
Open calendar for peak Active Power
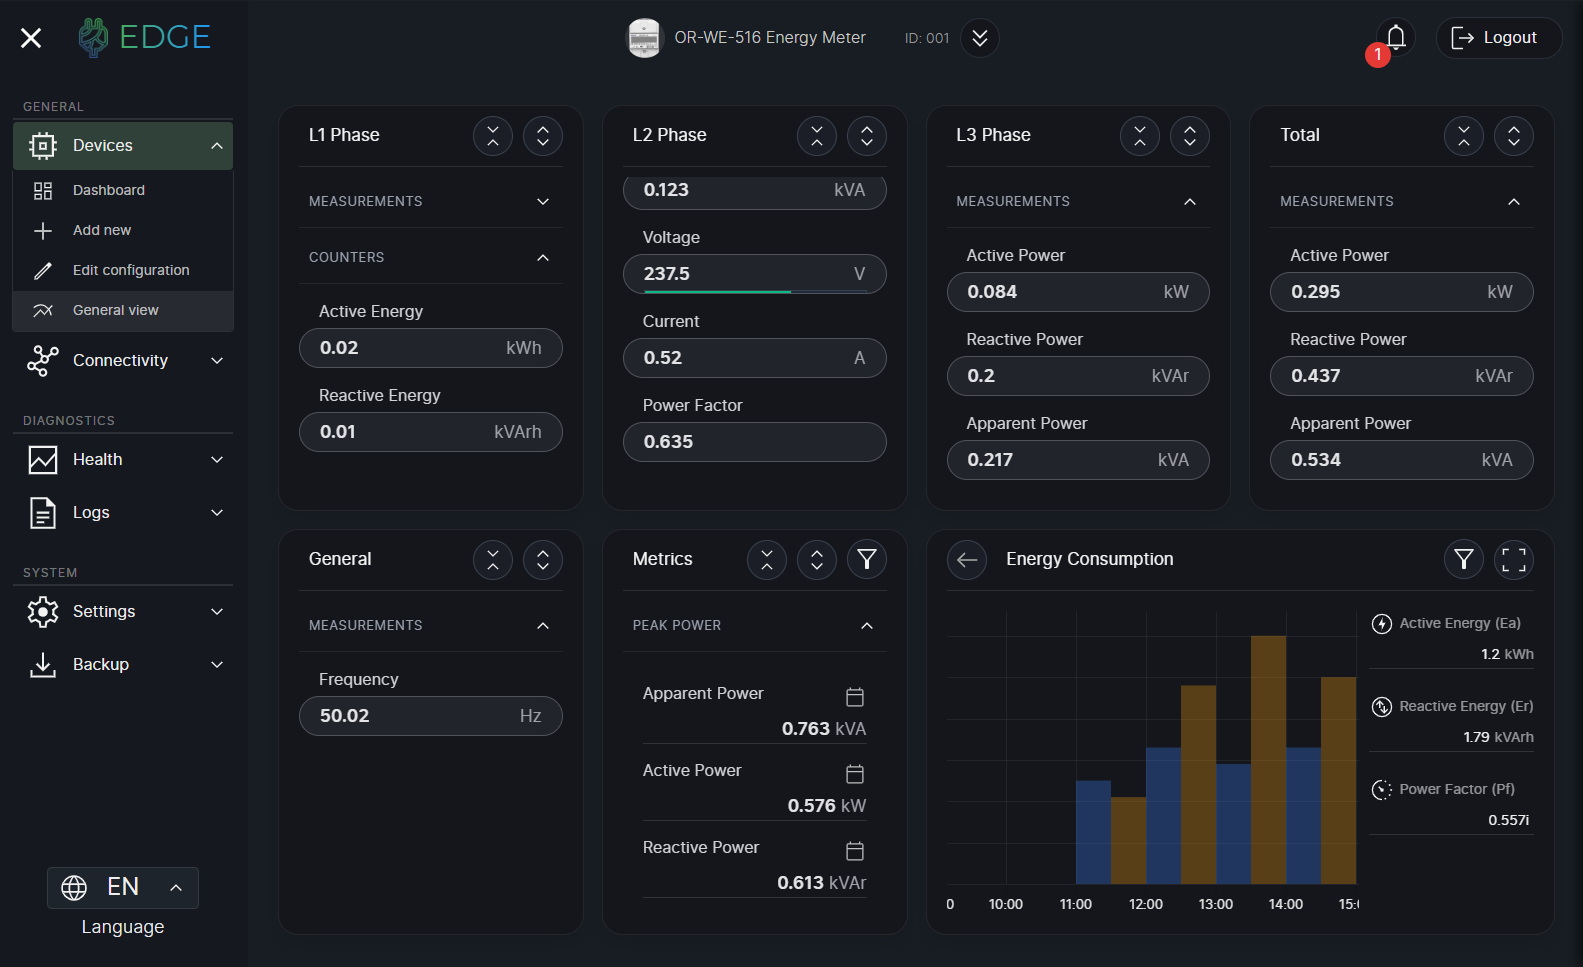[855, 774]
